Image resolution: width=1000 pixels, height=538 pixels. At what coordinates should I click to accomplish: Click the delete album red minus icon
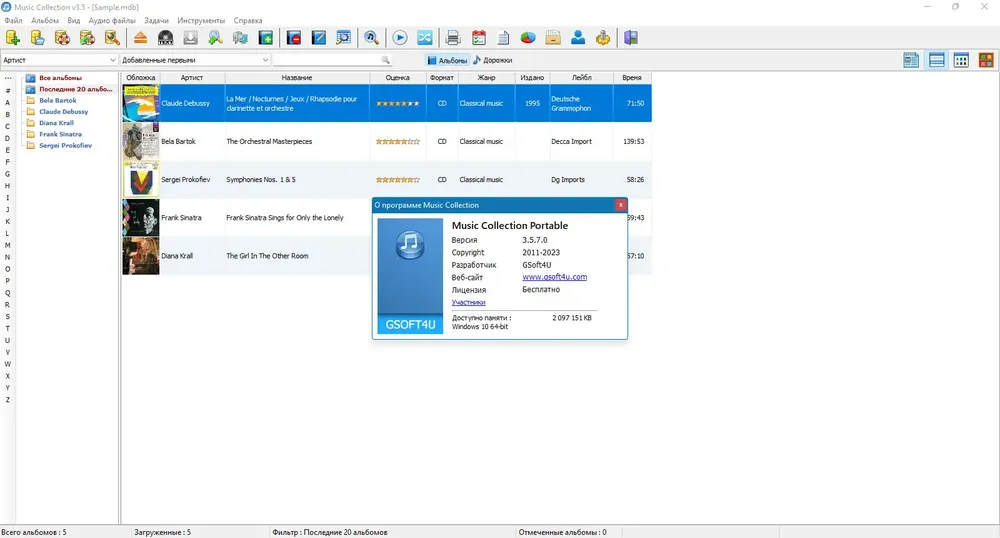point(293,38)
